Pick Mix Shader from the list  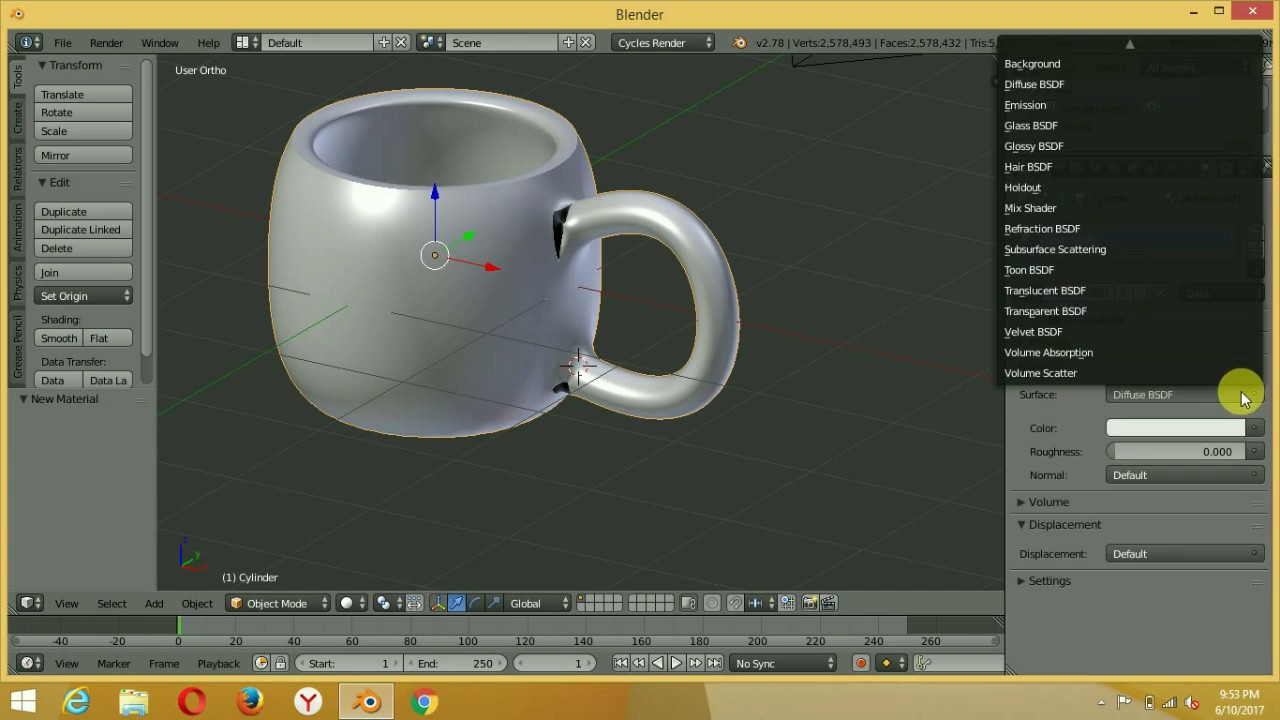[x=1030, y=208]
